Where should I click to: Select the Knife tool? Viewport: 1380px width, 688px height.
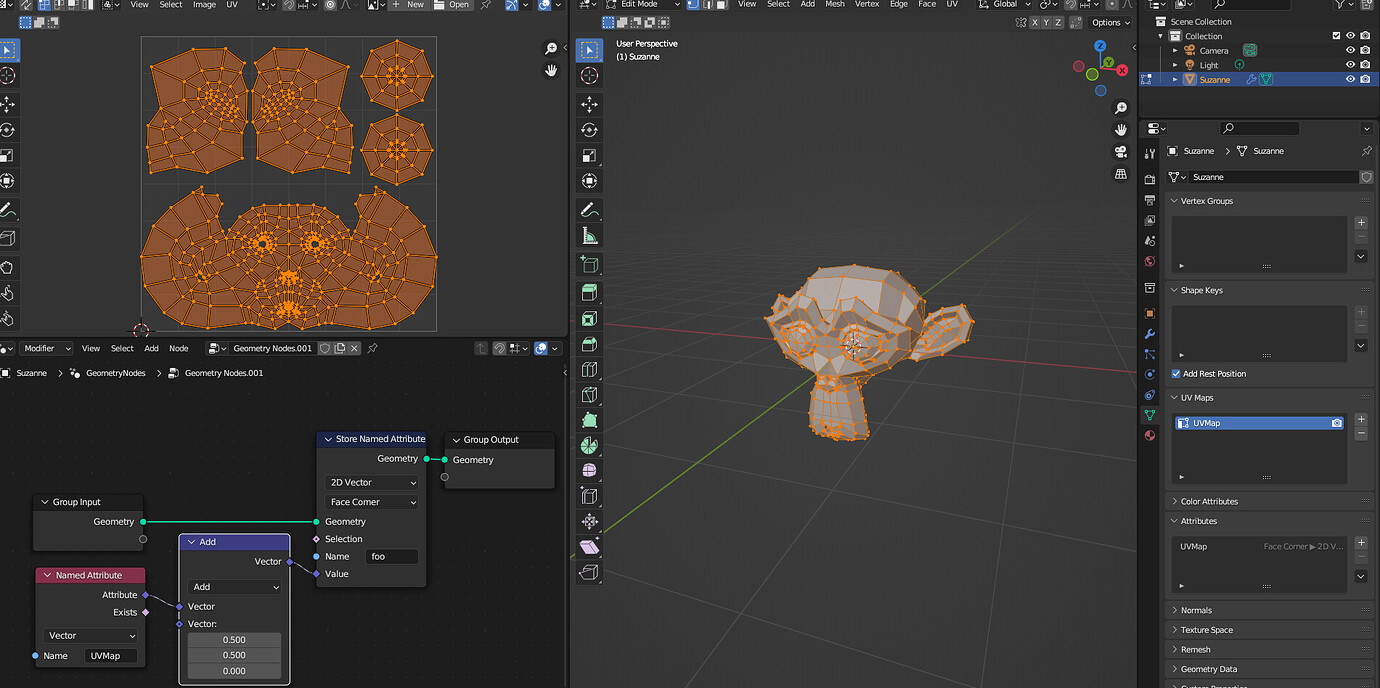pos(589,395)
